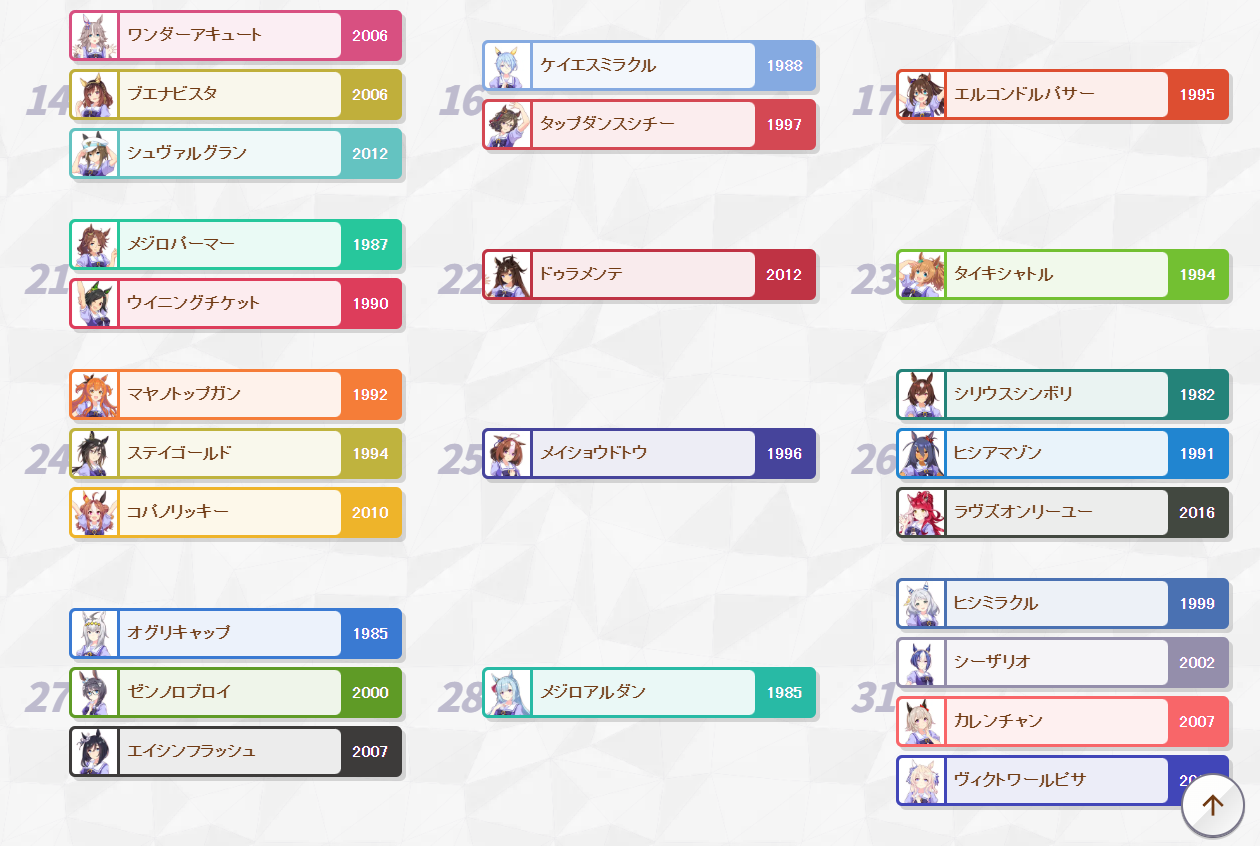Open エイシンフラッシュ character card
Screen dimensions: 1260x846
click(x=236, y=751)
